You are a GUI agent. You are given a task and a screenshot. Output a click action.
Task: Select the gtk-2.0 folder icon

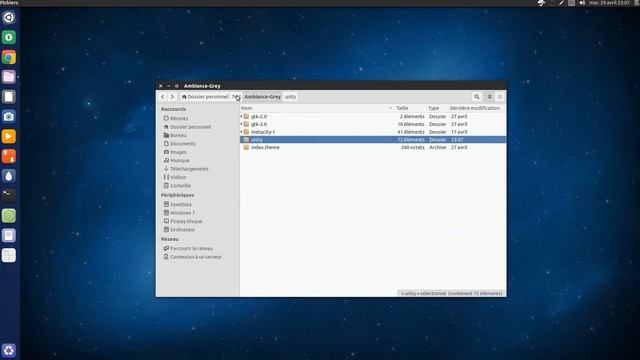pyautogui.click(x=246, y=116)
